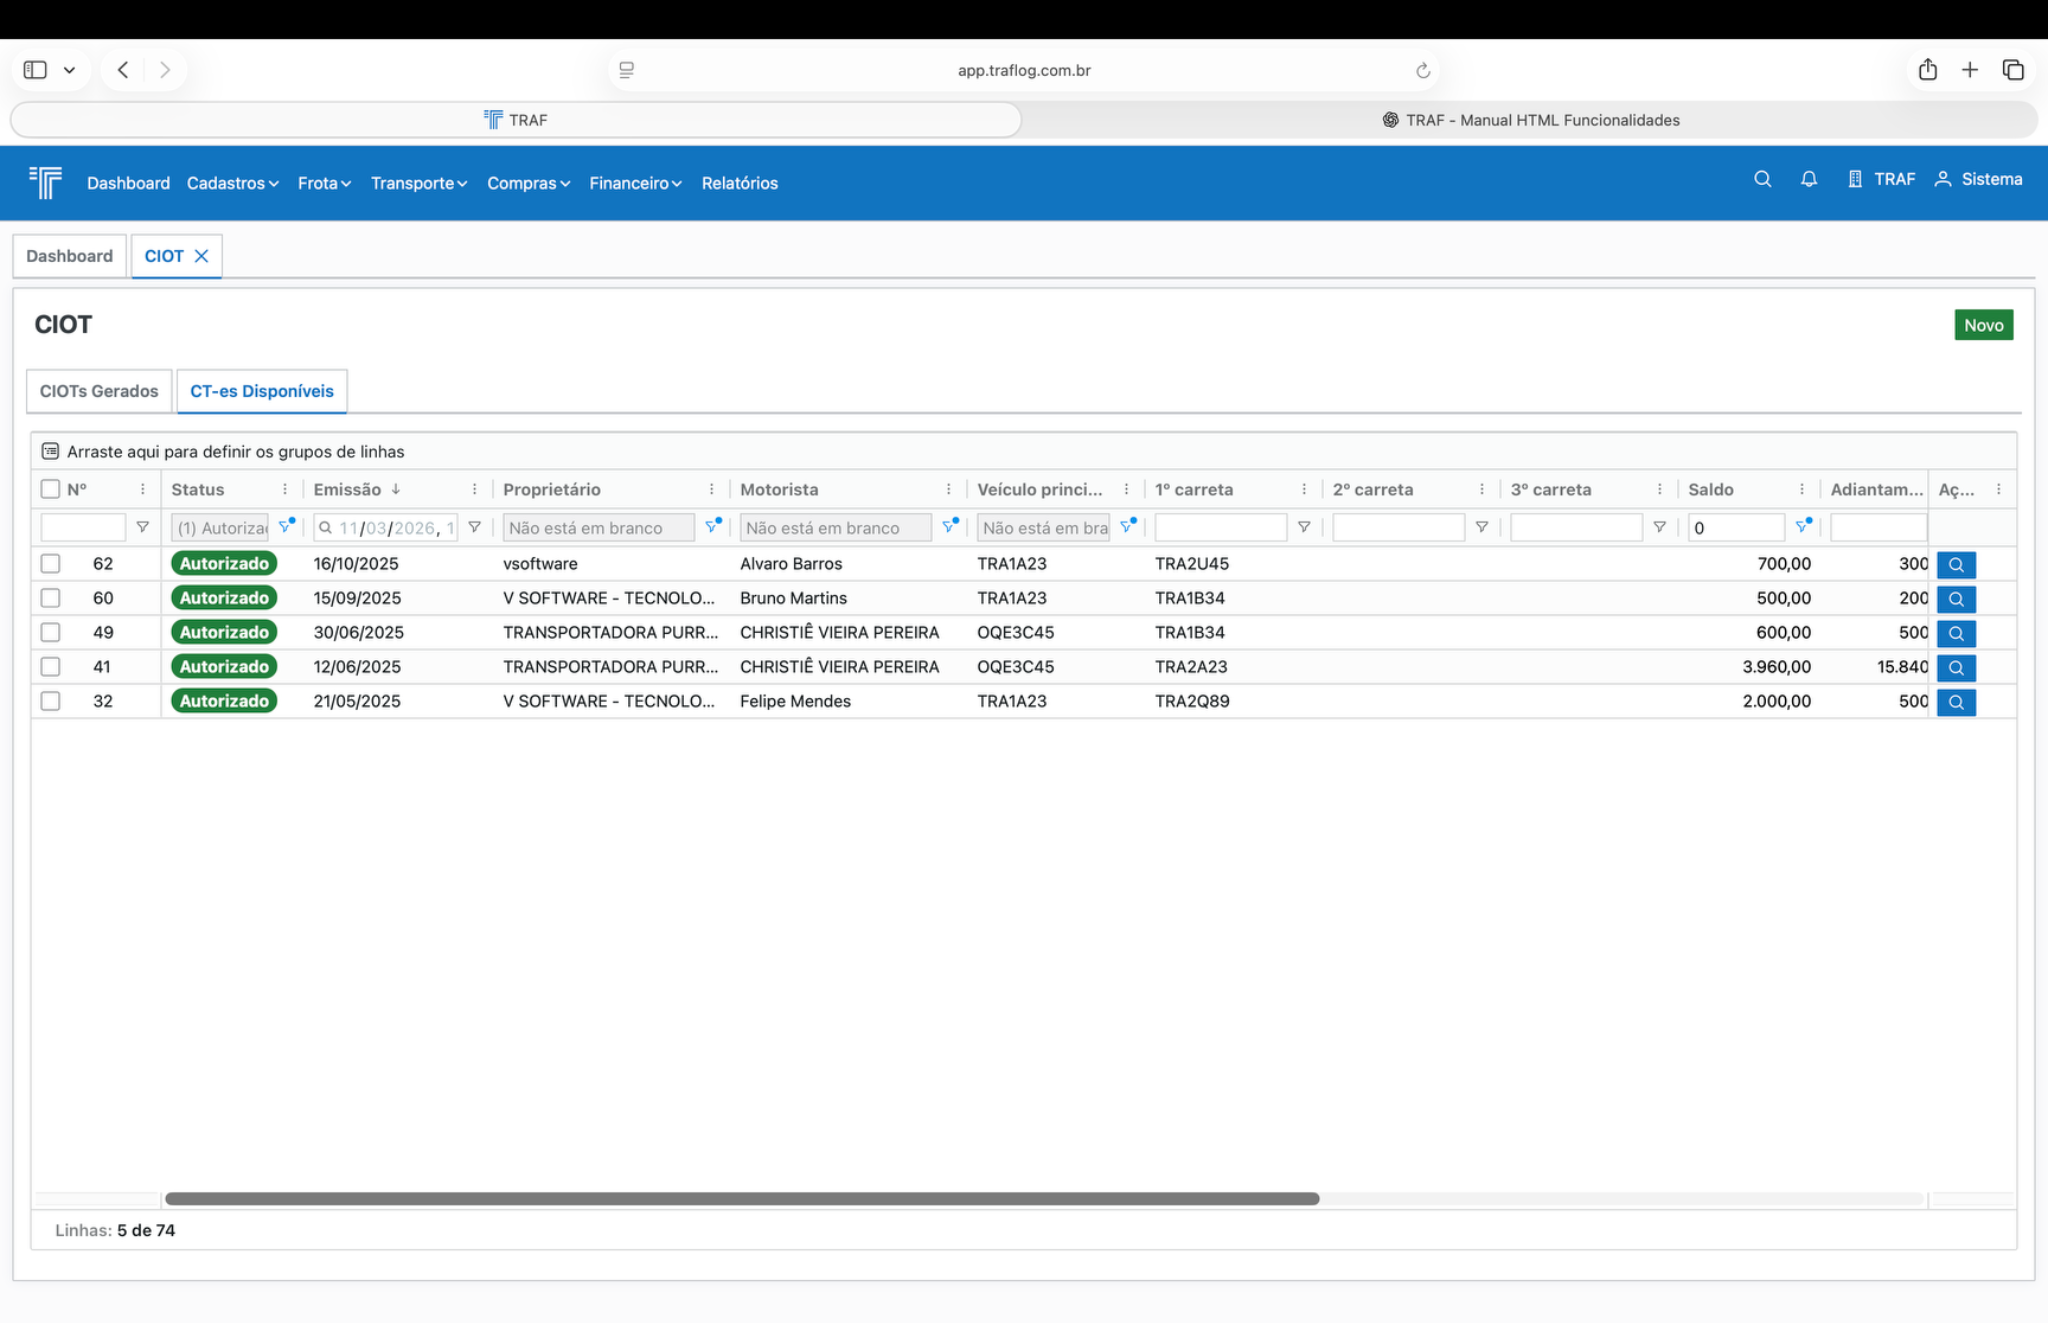Click Safari share icon
Screen dimensions: 2048x1323
click(x=1927, y=70)
